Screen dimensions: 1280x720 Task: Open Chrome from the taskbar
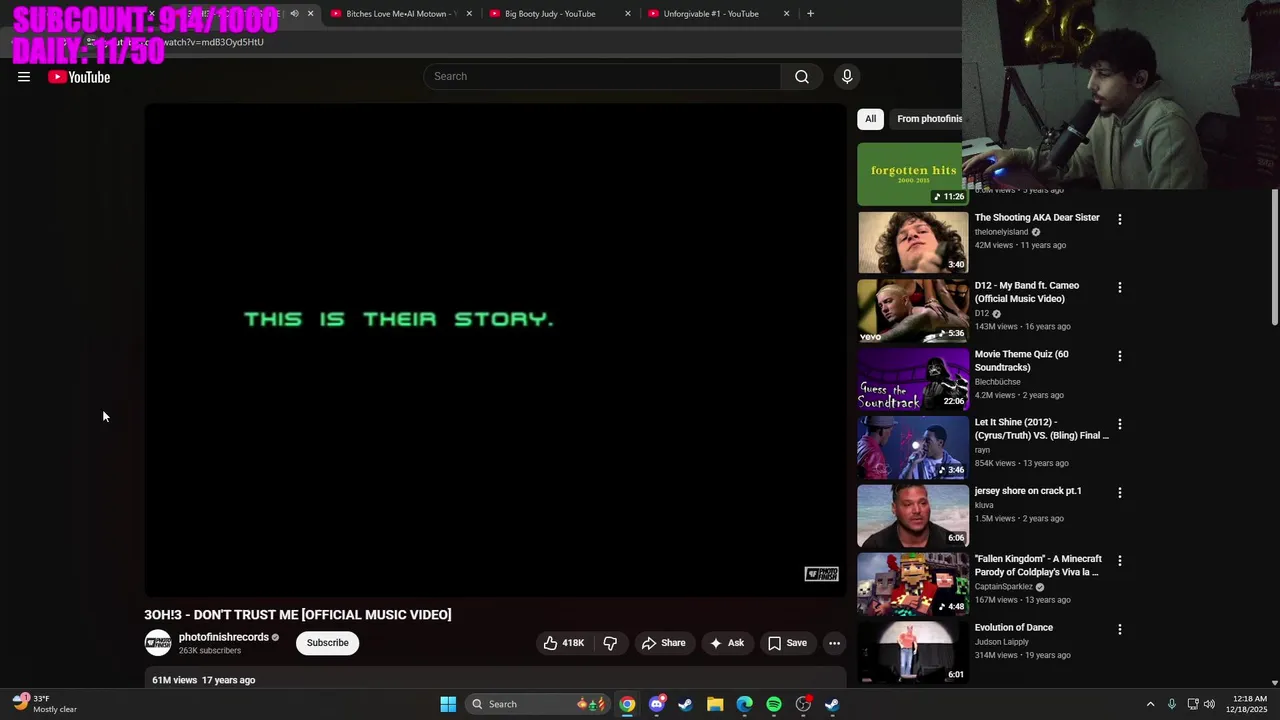[627, 704]
